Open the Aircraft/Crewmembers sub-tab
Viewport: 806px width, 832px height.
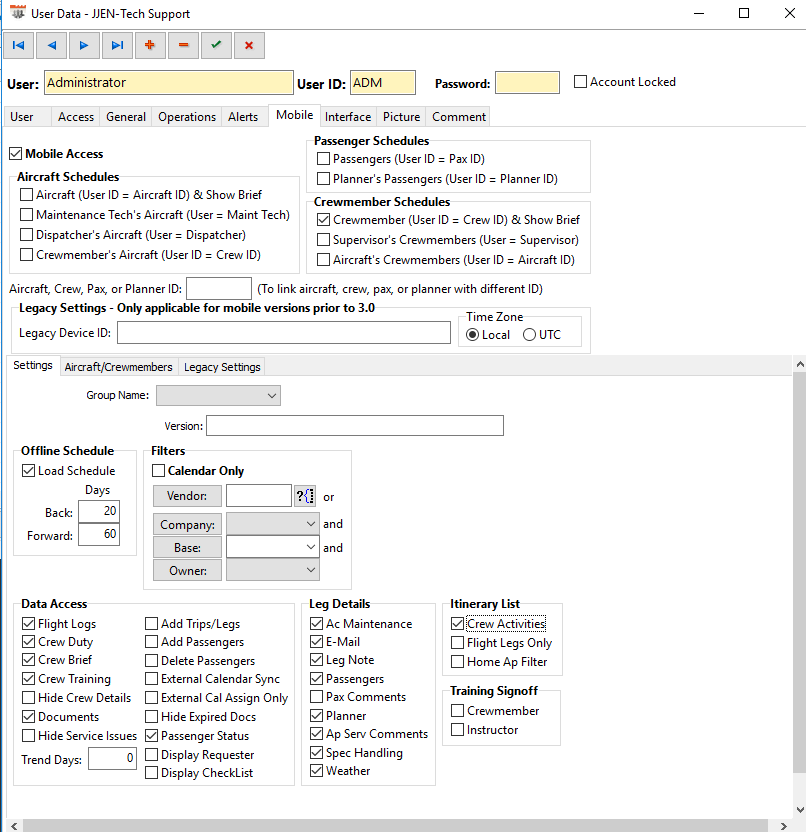pos(118,367)
